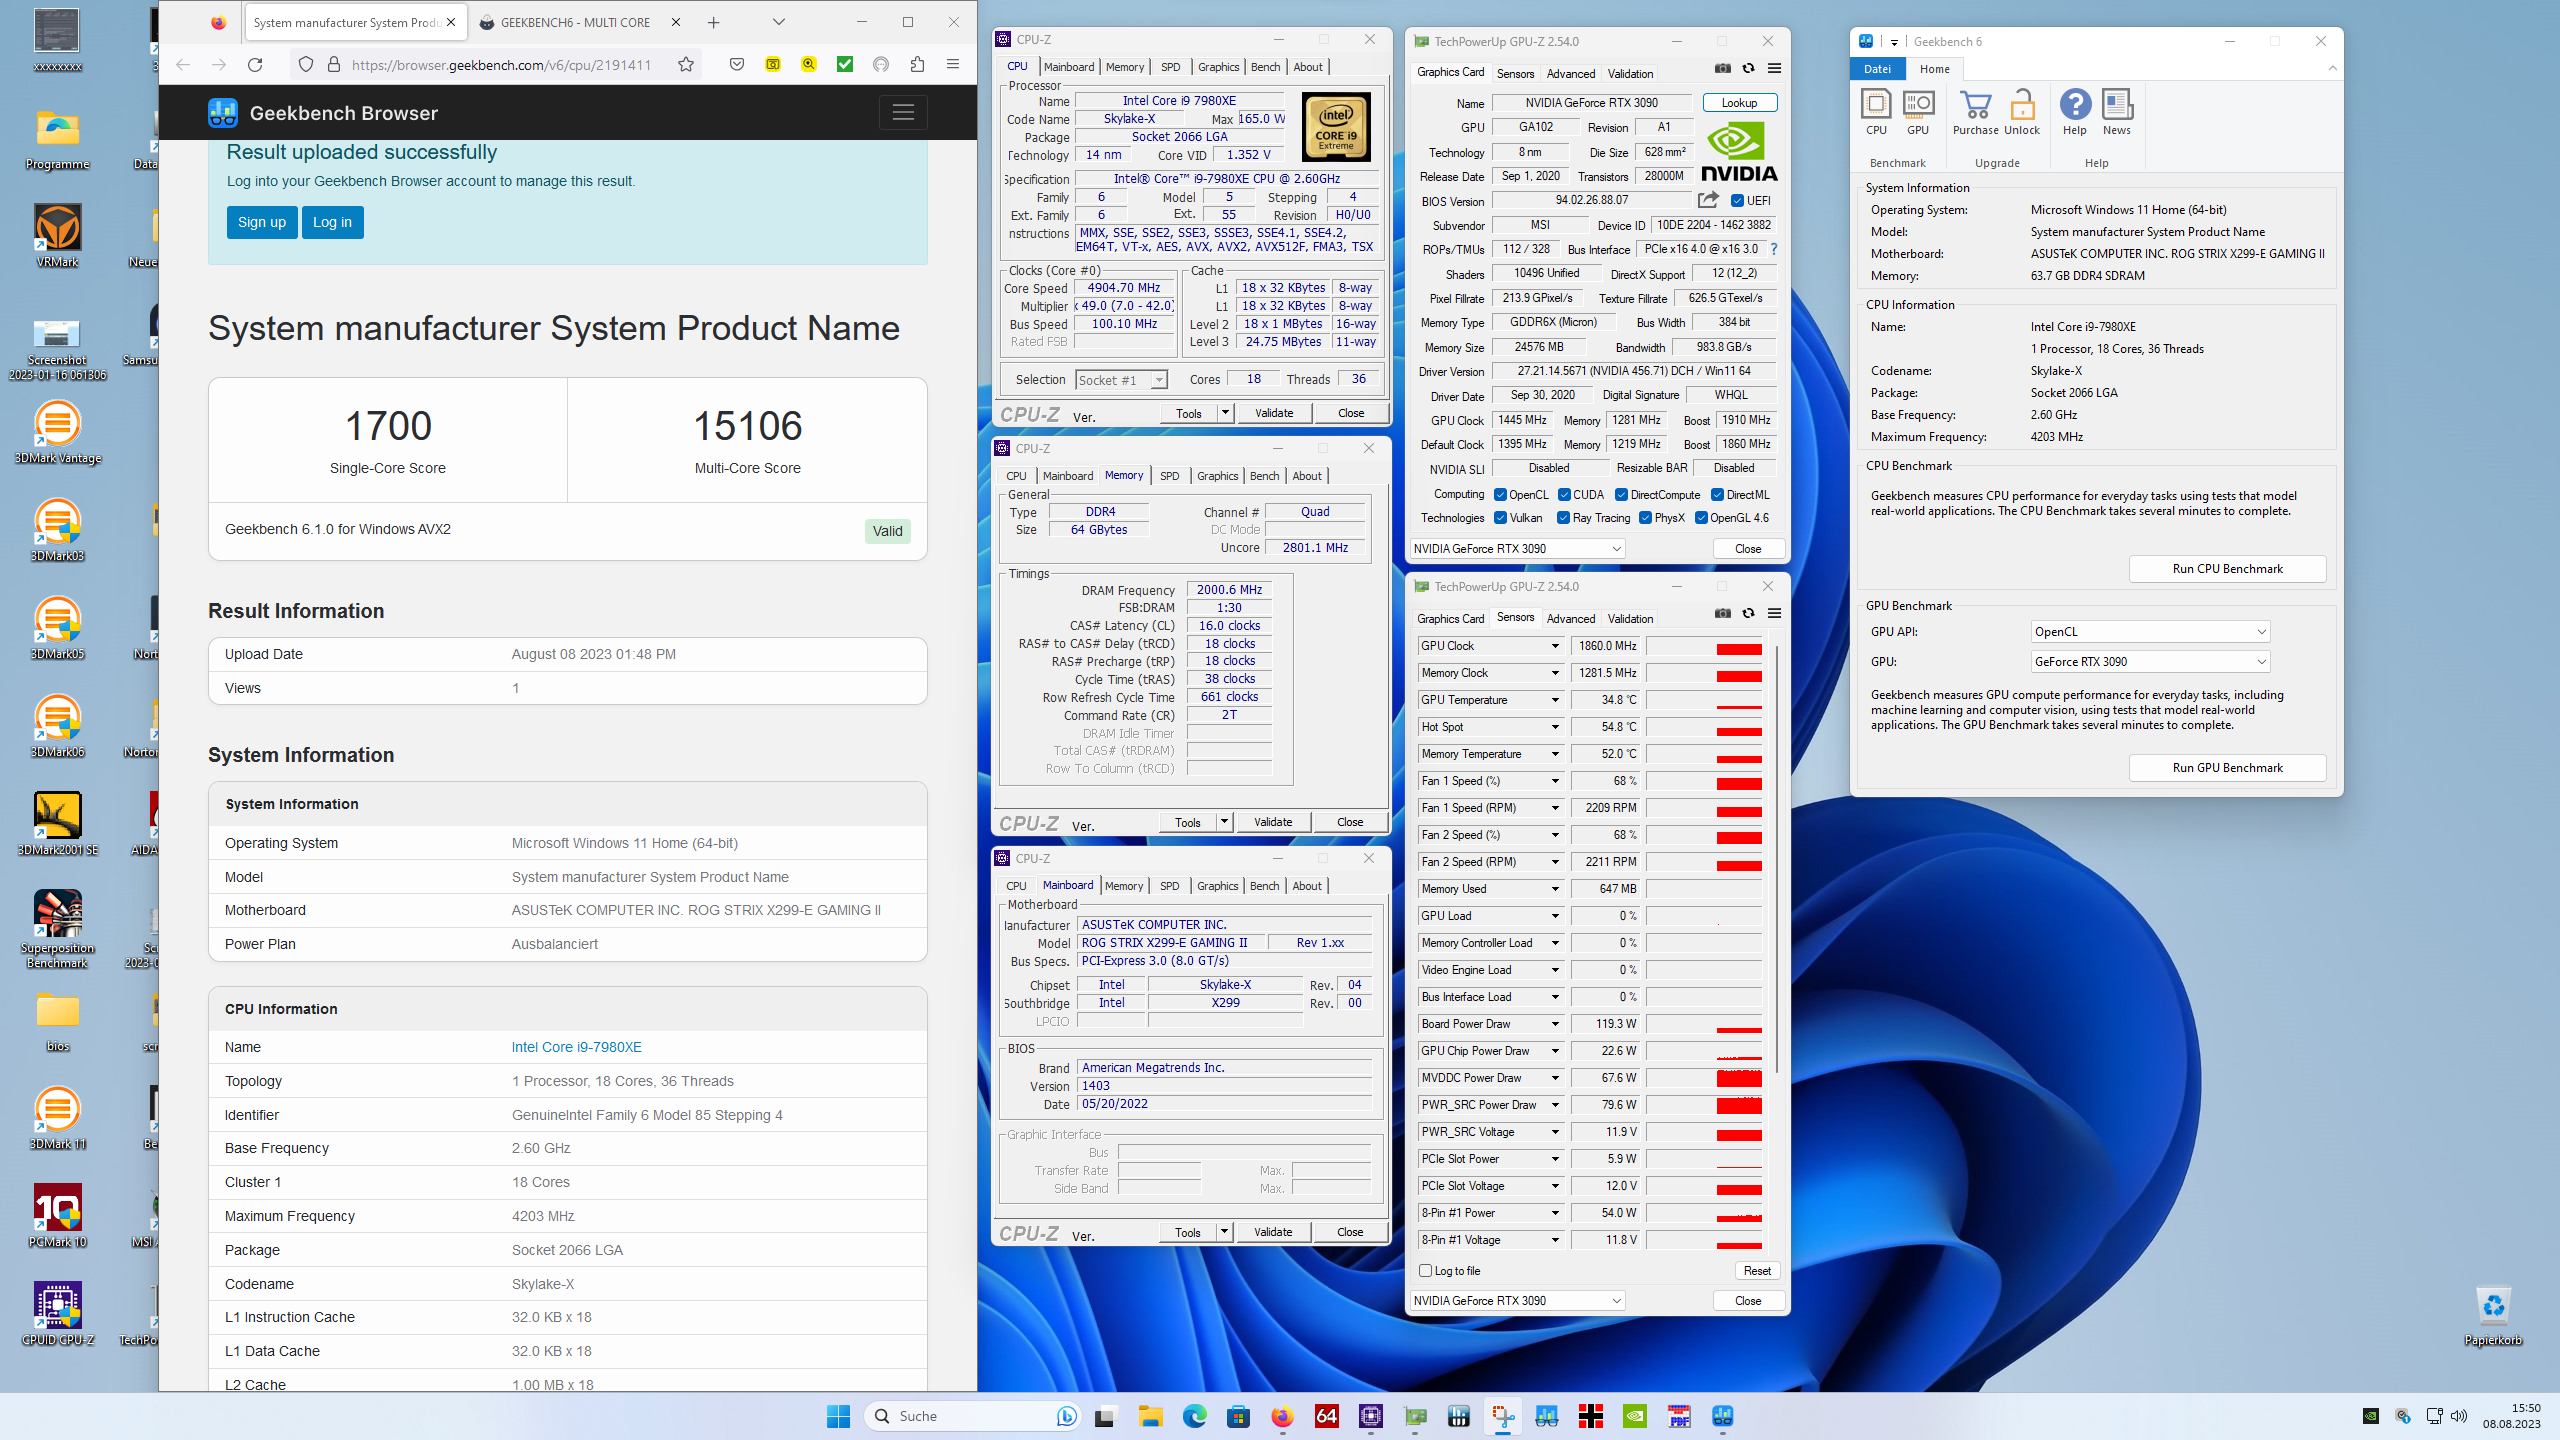This screenshot has width=2560, height=1440.
Task: Open the GPU selection dropdown in Geekbench 6
Action: tap(2150, 661)
